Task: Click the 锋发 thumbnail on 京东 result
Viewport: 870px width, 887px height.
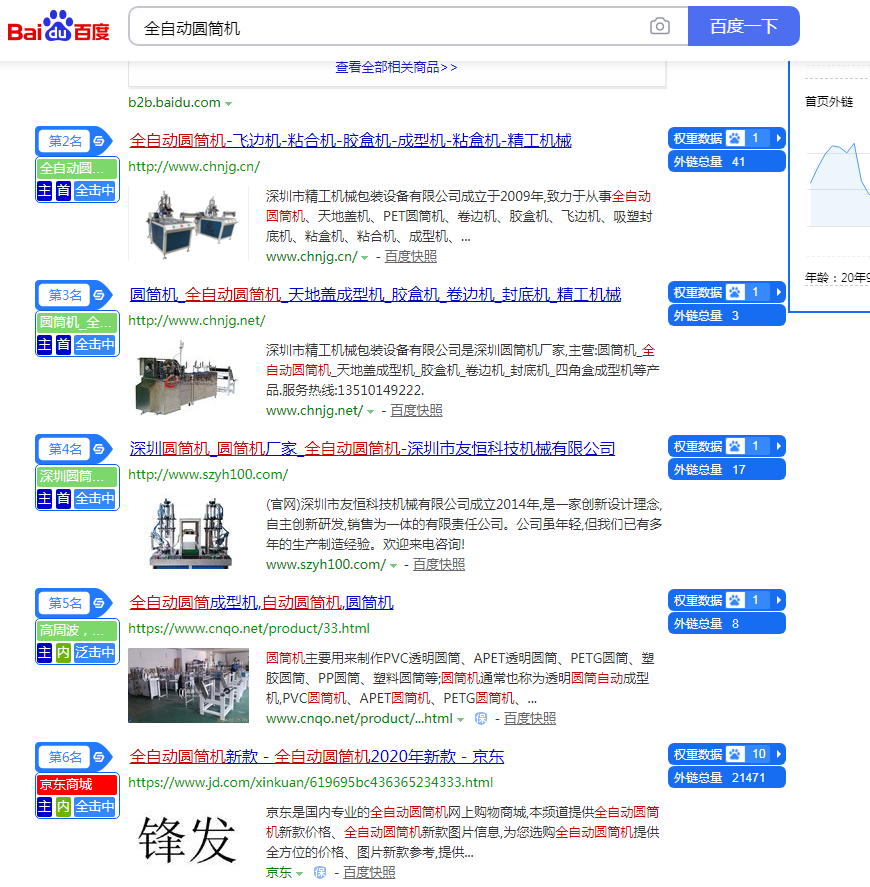Action: click(188, 839)
